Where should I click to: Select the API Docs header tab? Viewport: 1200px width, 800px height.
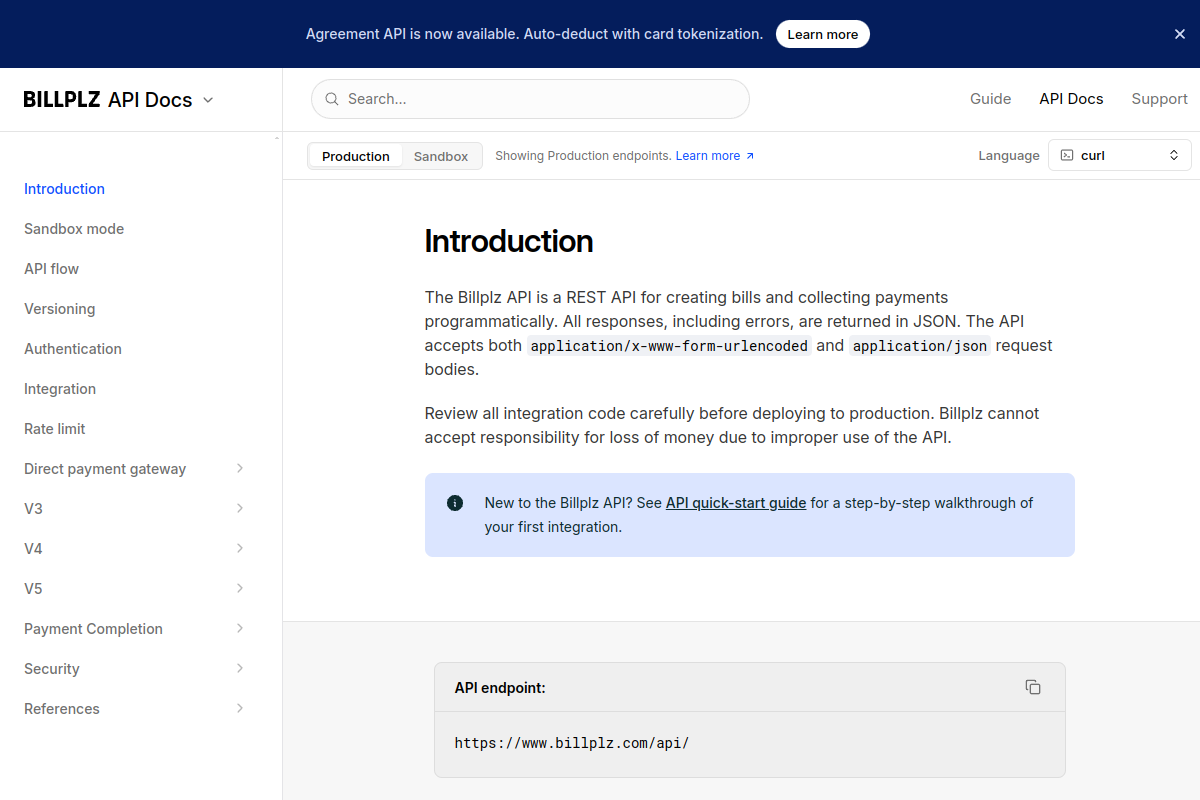(x=1071, y=99)
